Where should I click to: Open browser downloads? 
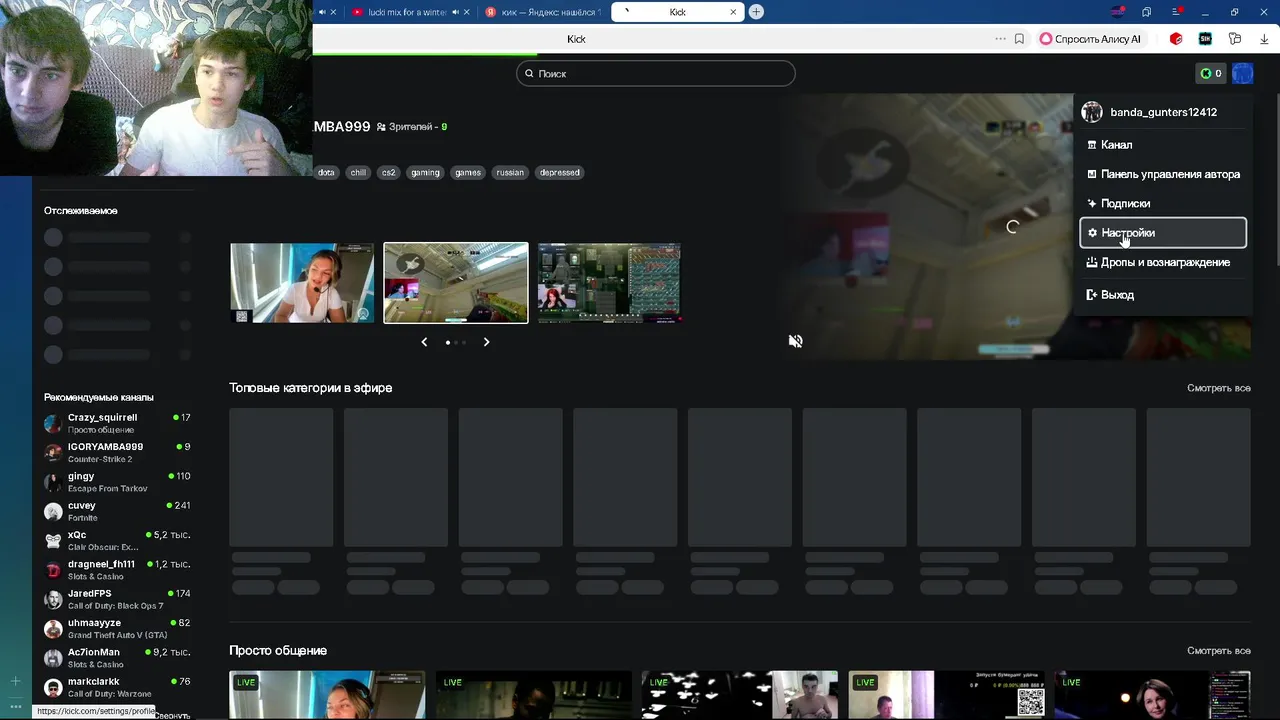tap(1264, 39)
